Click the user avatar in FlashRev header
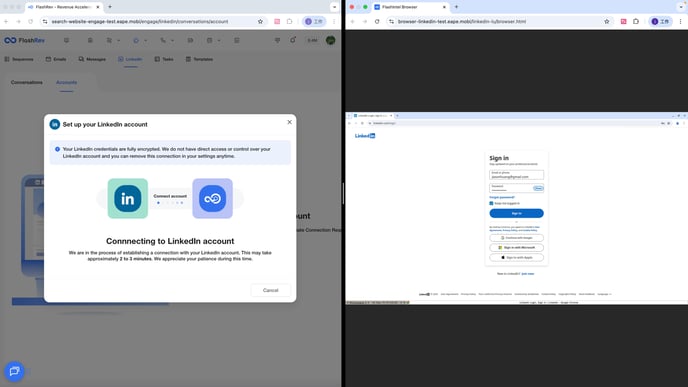 (x=330, y=40)
